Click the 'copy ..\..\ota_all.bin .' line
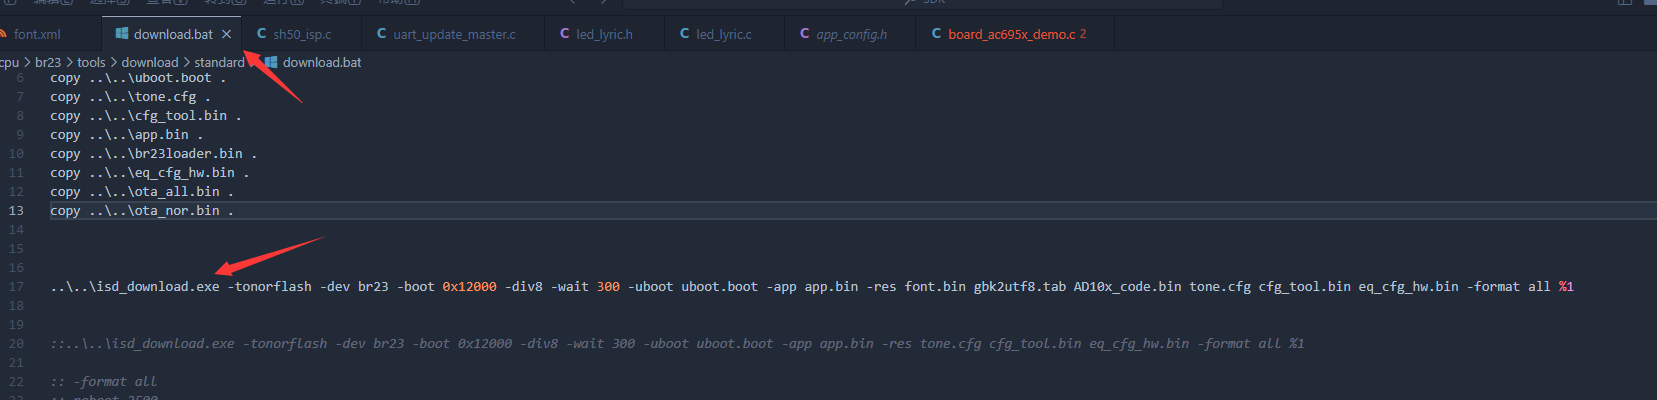The height and width of the screenshot is (400, 1657). point(142,192)
